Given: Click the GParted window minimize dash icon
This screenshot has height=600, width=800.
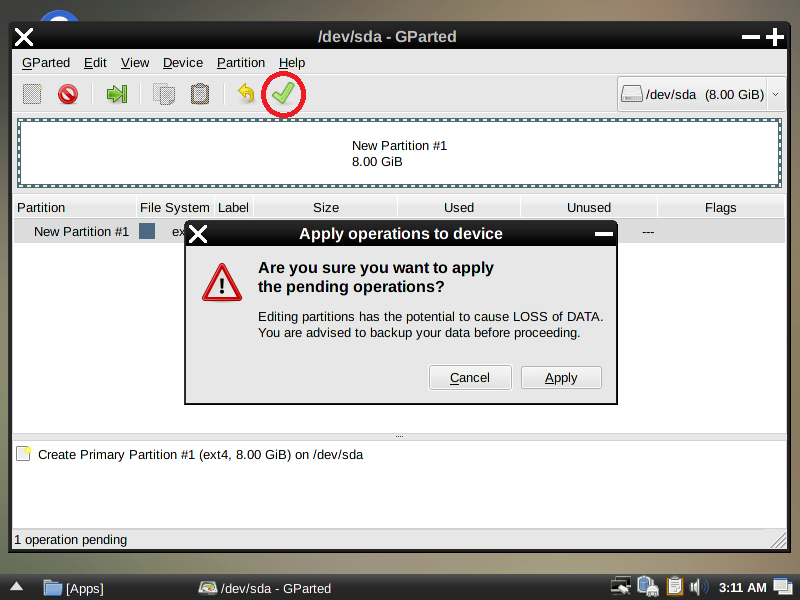Looking at the screenshot, I should click(x=751, y=37).
